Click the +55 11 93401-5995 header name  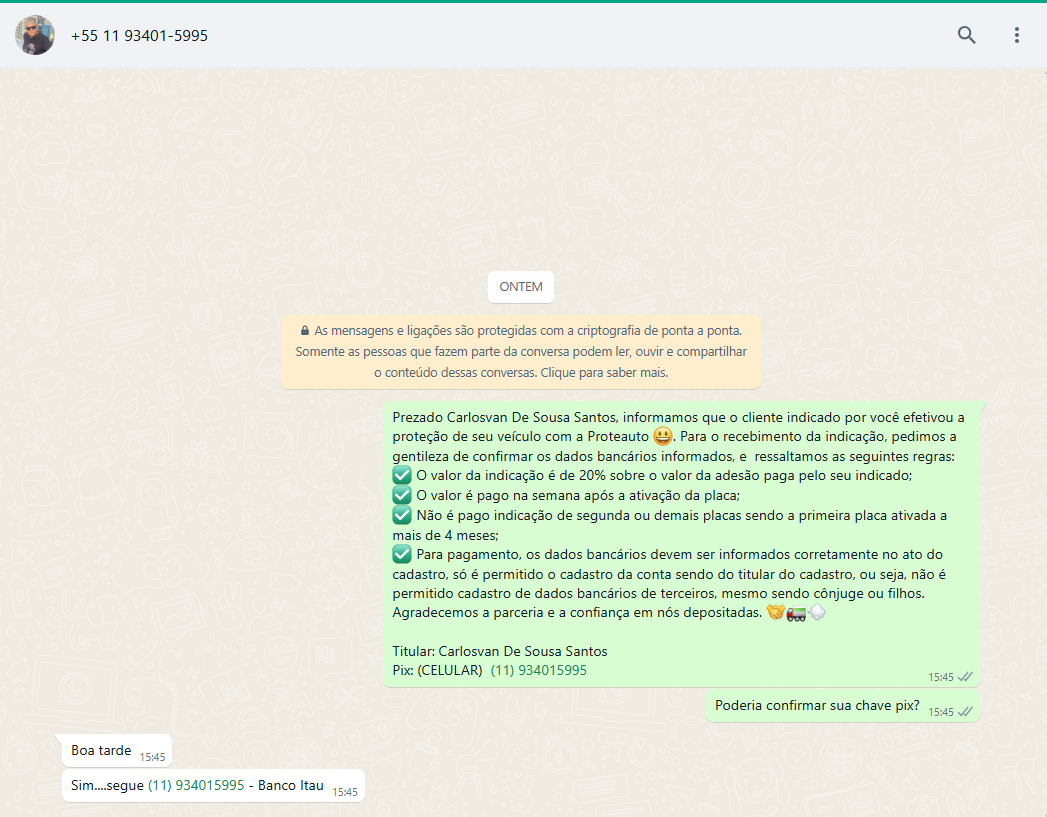tap(139, 36)
